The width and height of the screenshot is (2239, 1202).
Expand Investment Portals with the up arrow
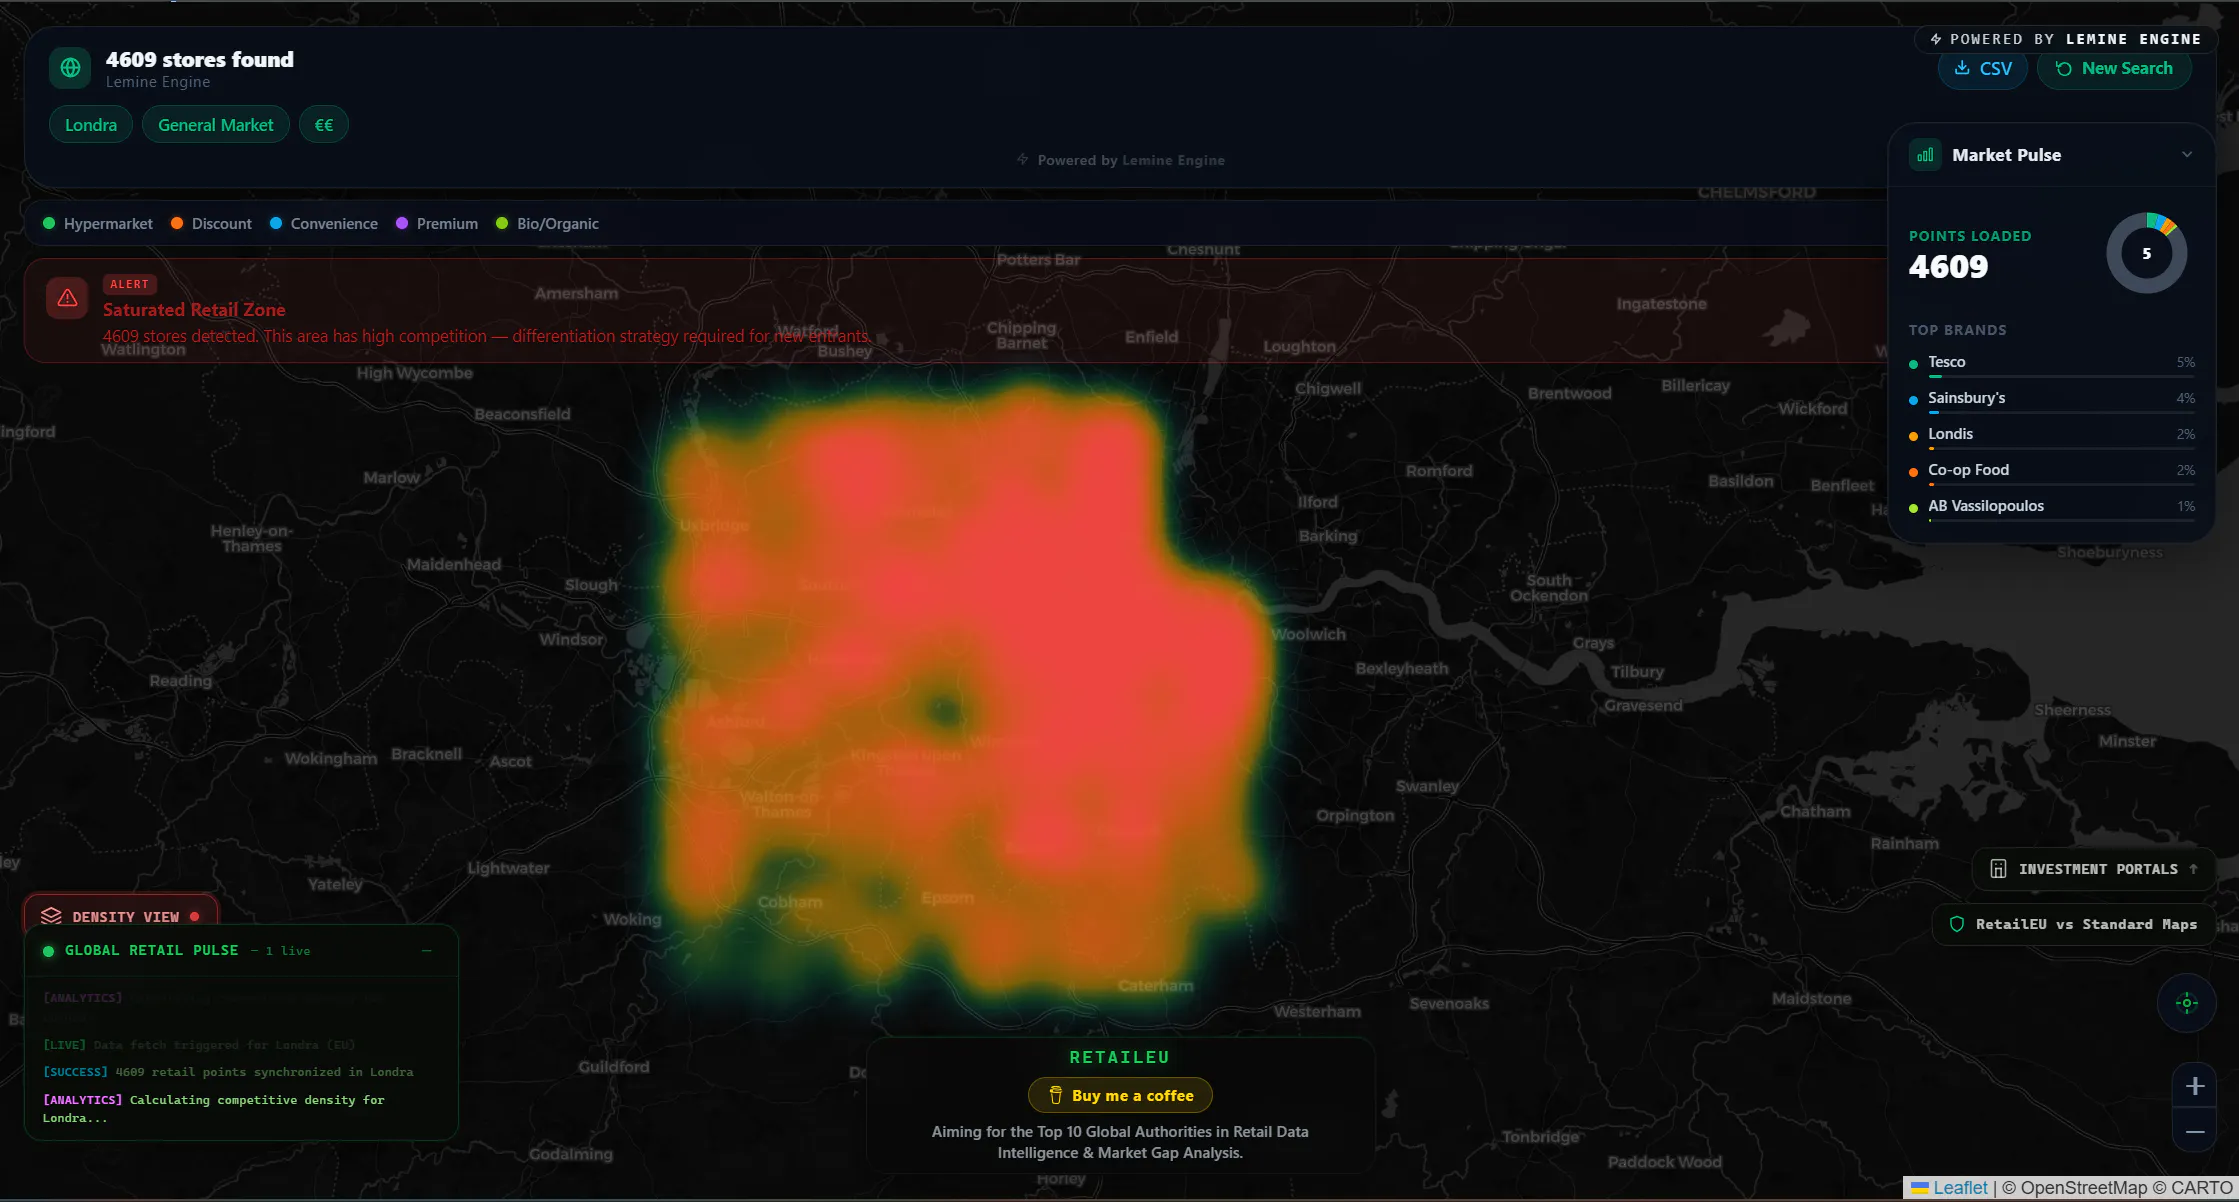coord(2194,869)
